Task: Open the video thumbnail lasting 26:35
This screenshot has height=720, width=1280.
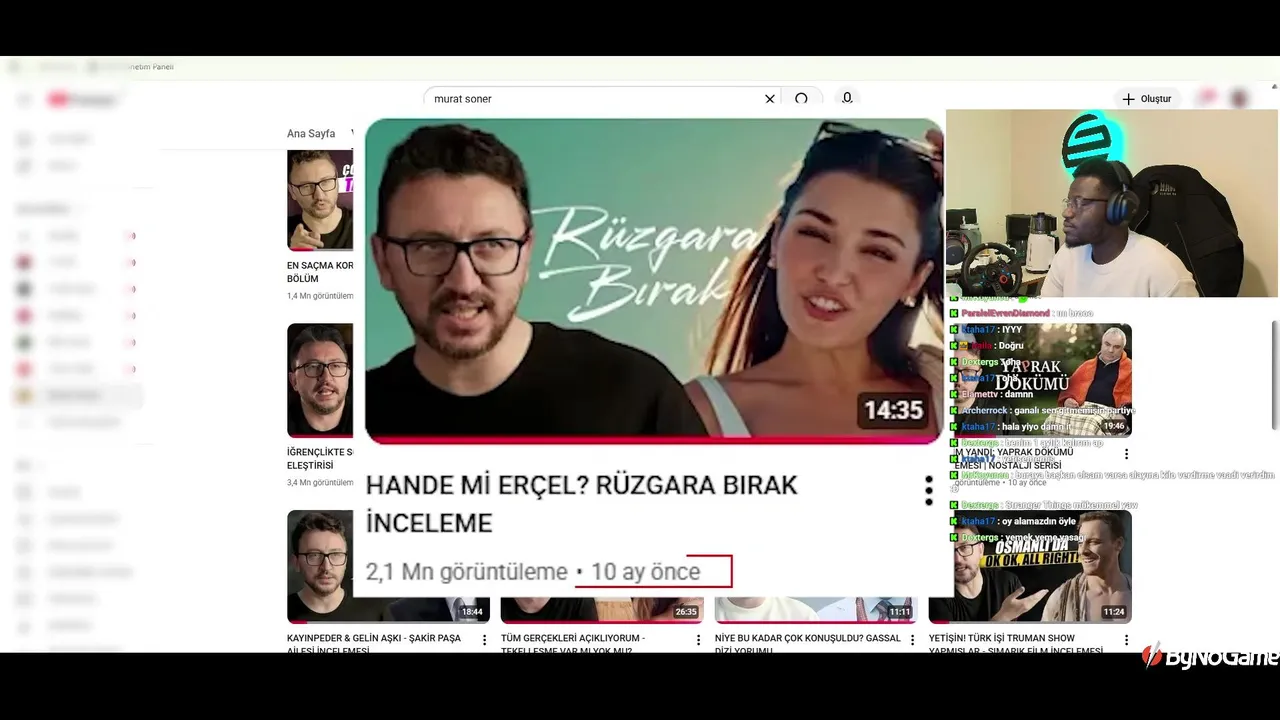Action: click(x=602, y=609)
